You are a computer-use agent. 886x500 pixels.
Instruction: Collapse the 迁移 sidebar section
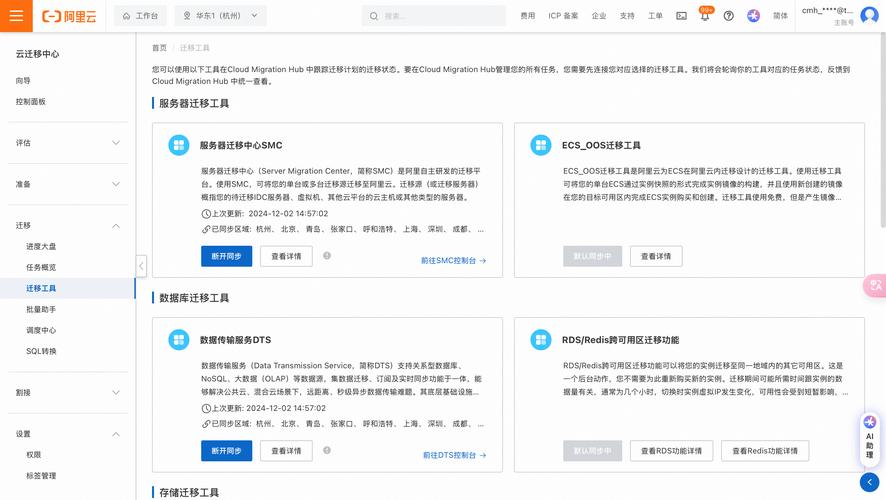click(68, 225)
